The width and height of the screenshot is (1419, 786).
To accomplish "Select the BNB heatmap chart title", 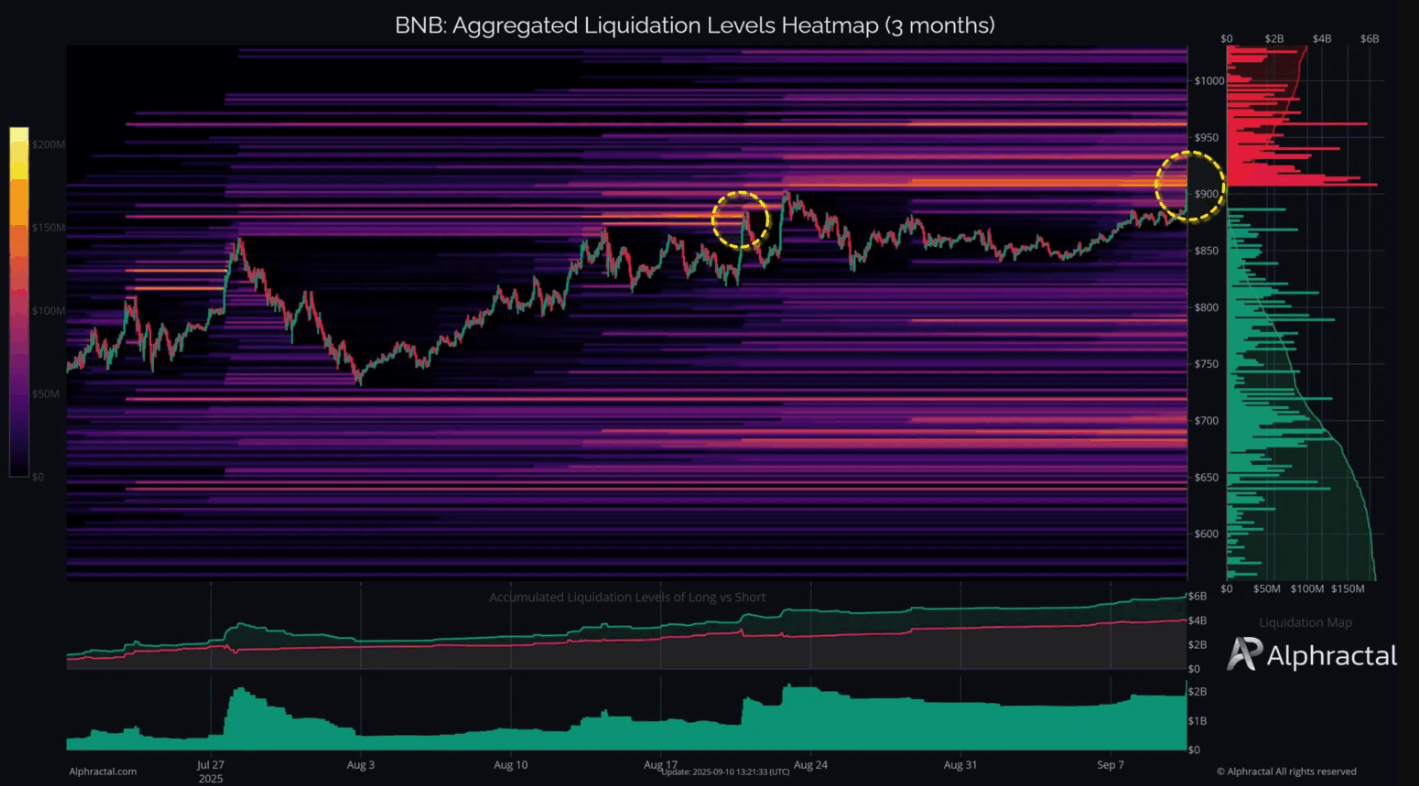I will (x=694, y=26).
